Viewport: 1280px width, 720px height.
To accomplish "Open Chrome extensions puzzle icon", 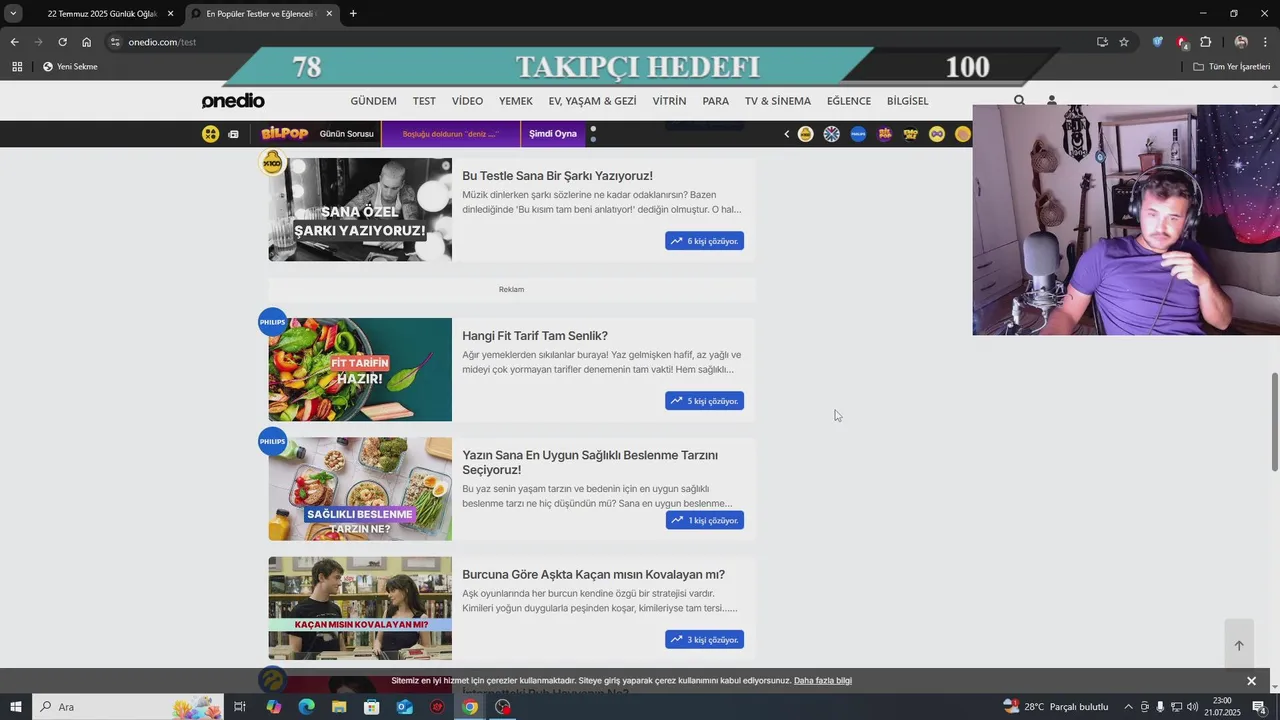I will coord(1205,42).
